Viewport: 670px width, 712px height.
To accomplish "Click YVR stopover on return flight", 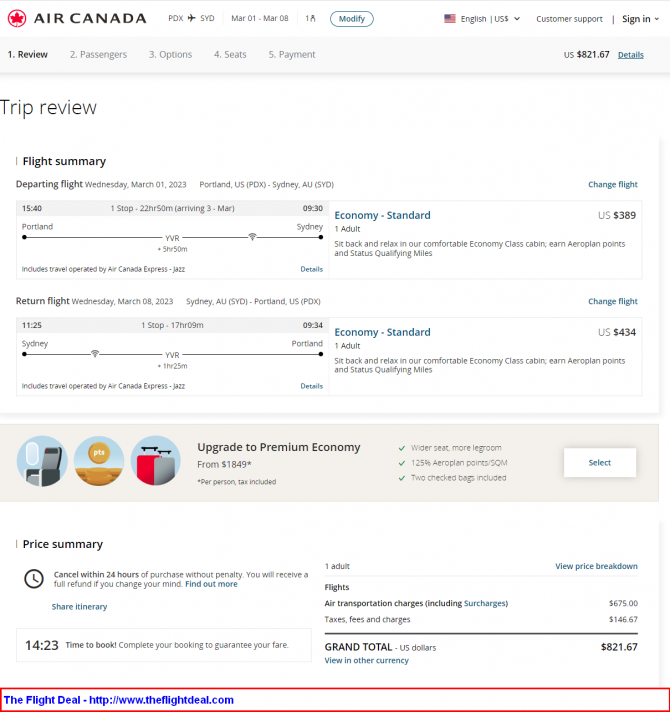I will tap(172, 355).
